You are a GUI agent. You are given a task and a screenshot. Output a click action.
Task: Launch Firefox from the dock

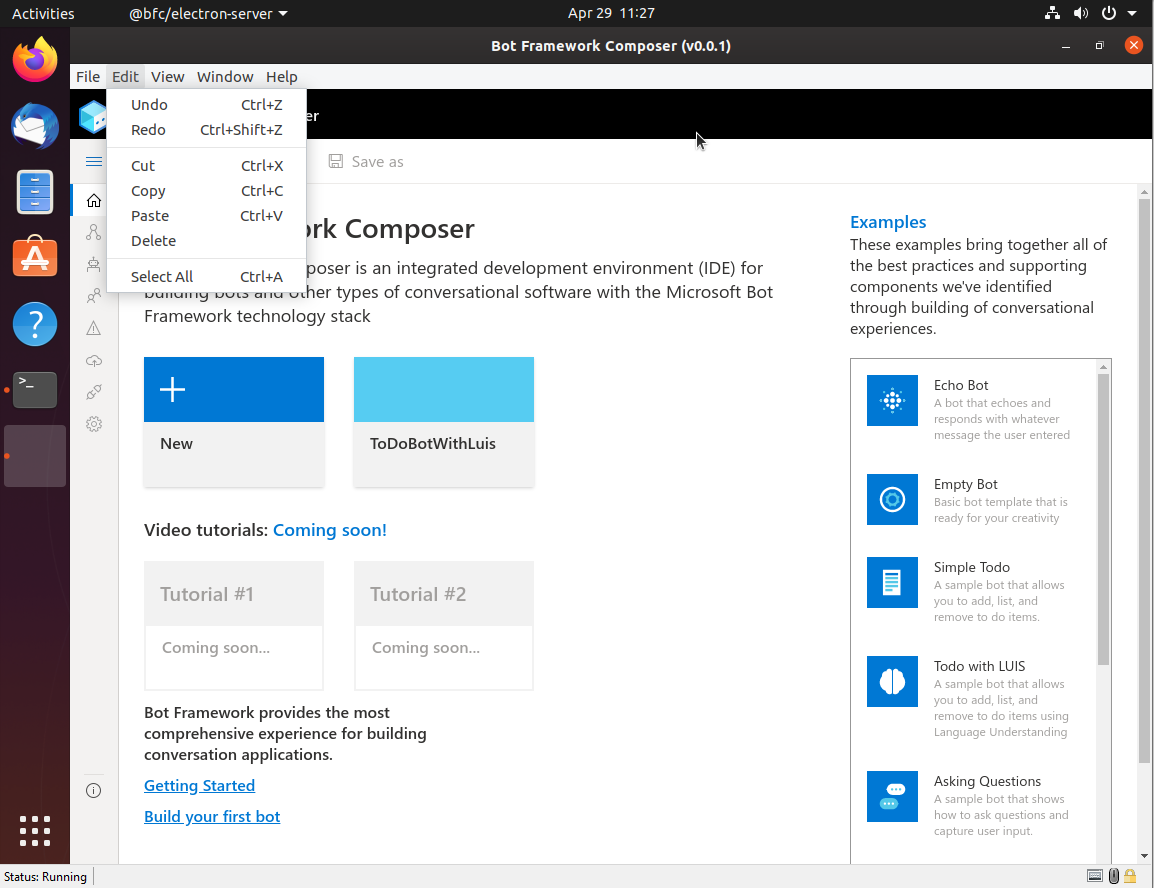35,60
